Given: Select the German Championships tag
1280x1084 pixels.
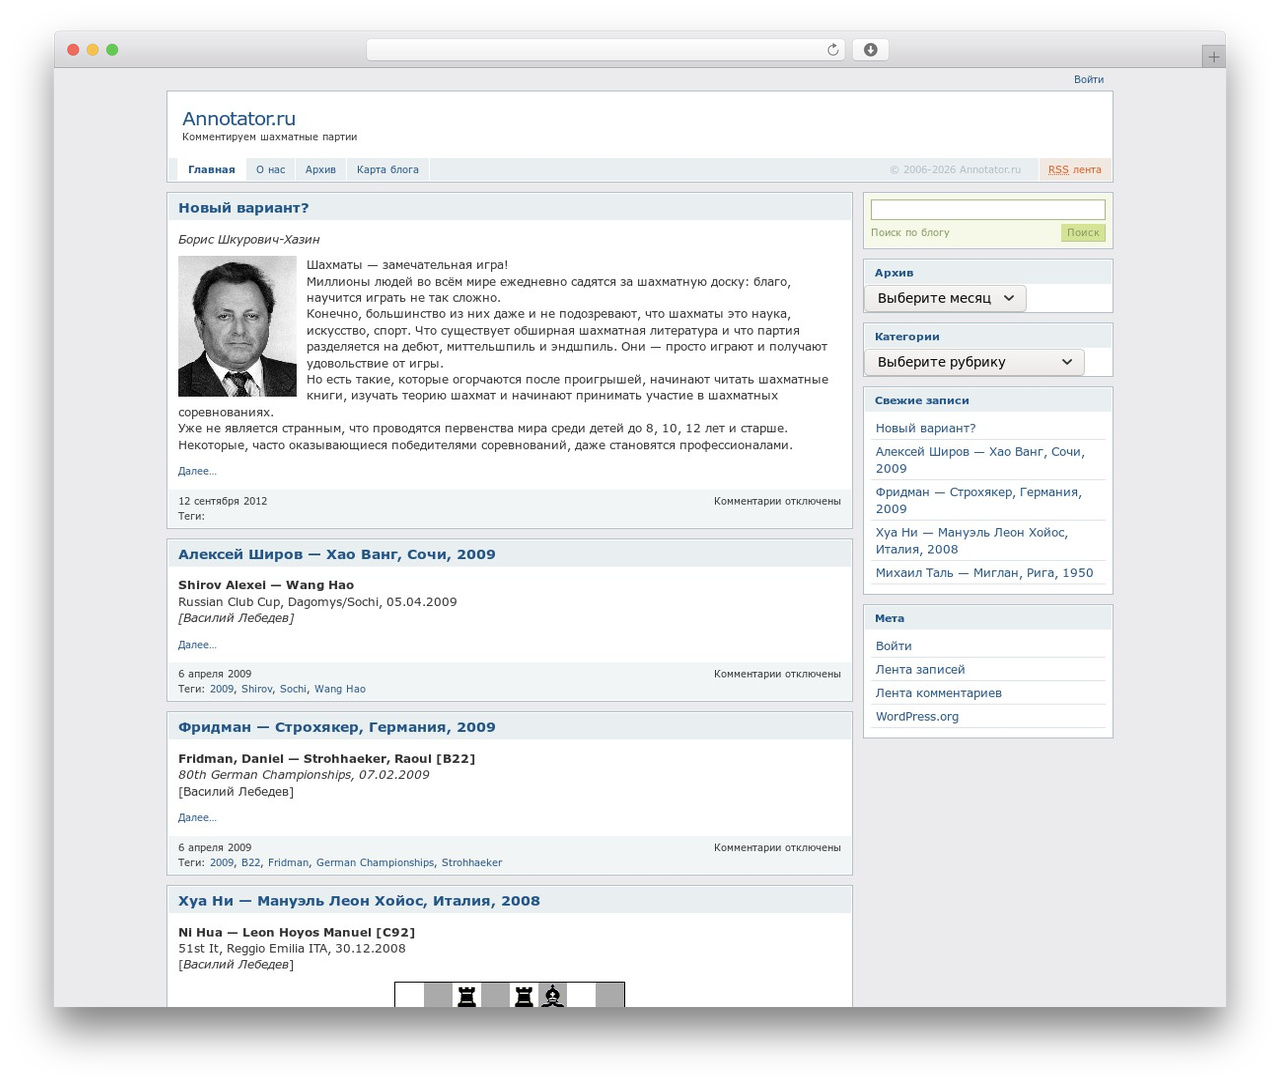Looking at the screenshot, I should (x=375, y=863).
